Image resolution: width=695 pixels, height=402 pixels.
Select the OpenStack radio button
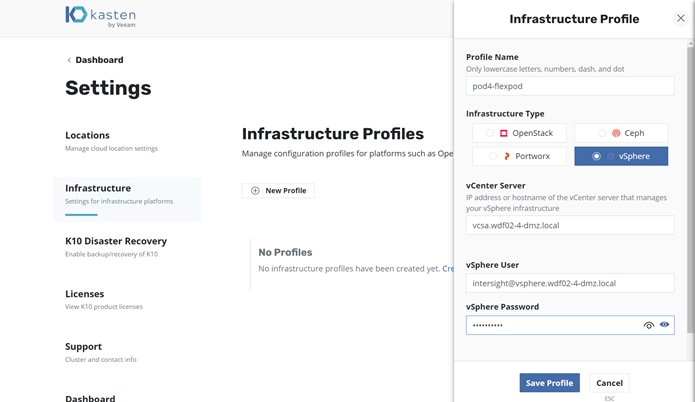489,133
